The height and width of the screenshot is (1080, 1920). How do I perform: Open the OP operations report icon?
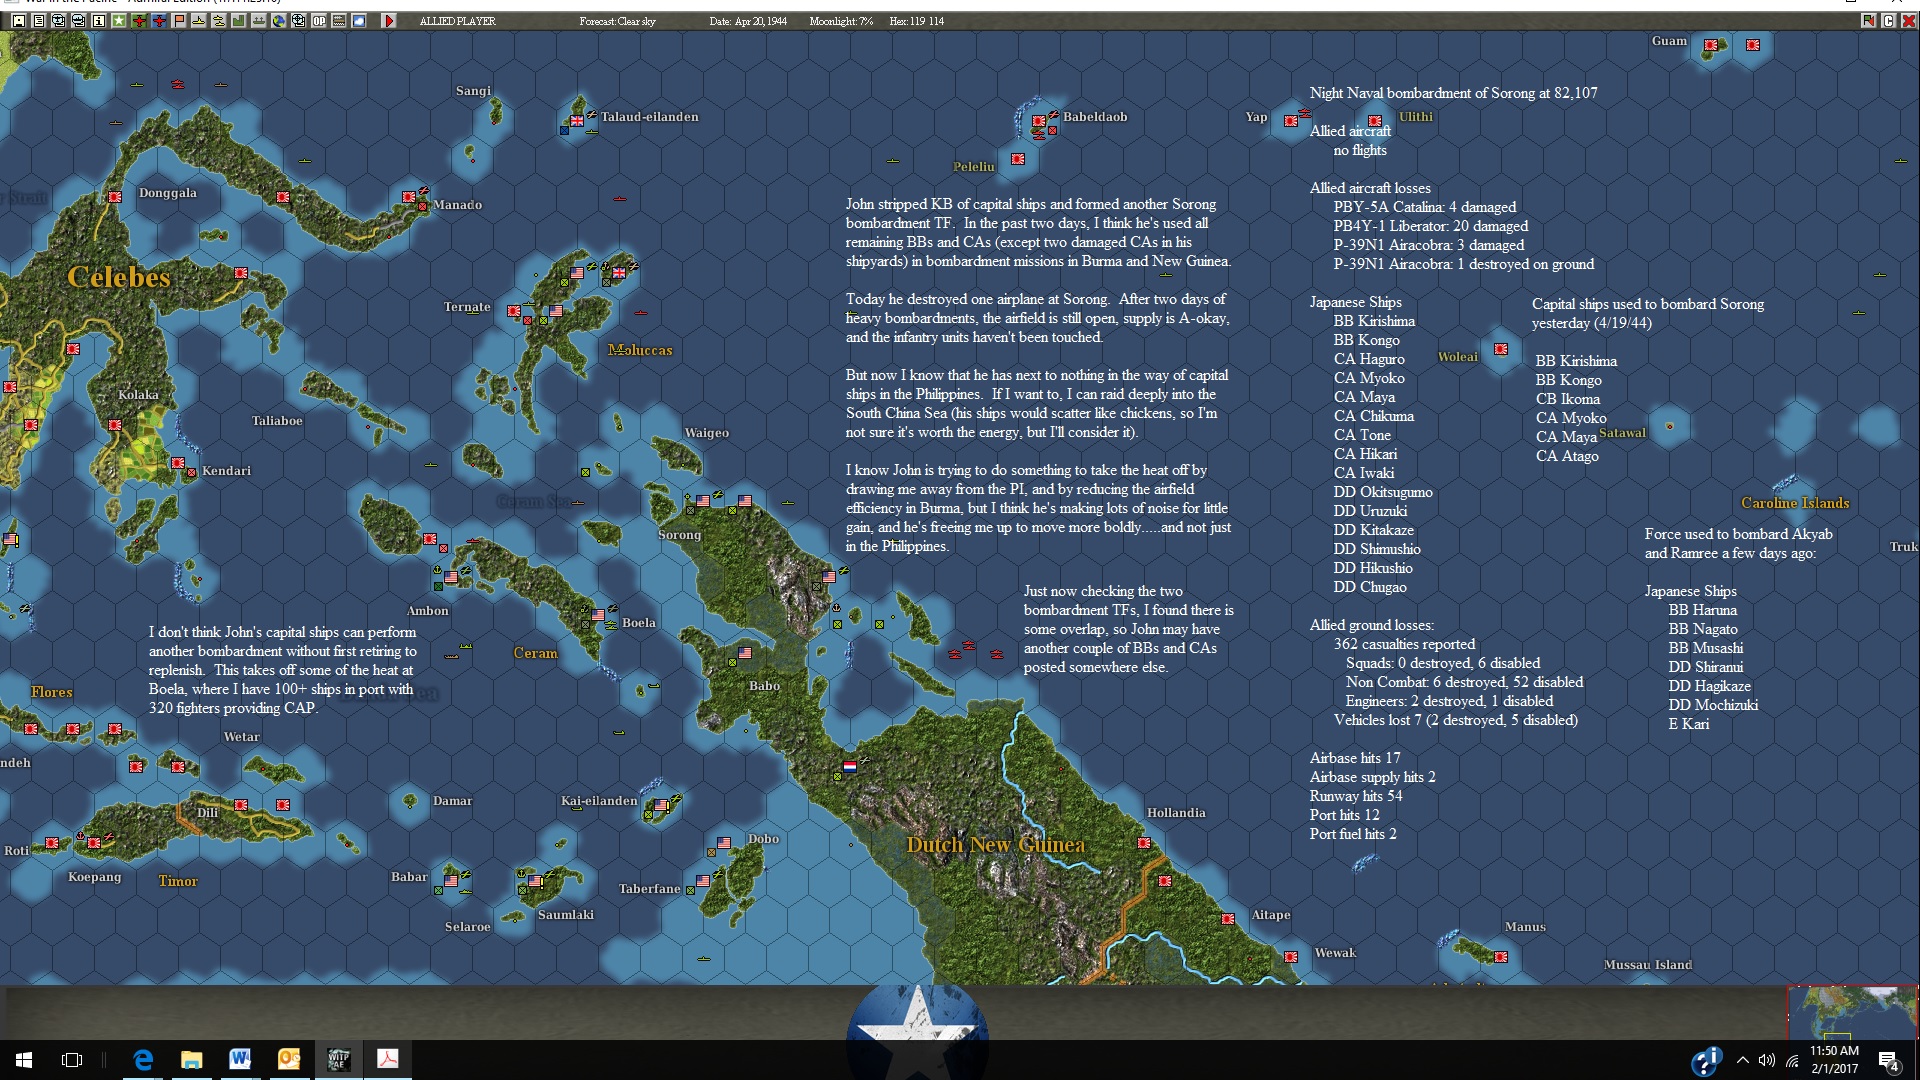pyautogui.click(x=319, y=20)
